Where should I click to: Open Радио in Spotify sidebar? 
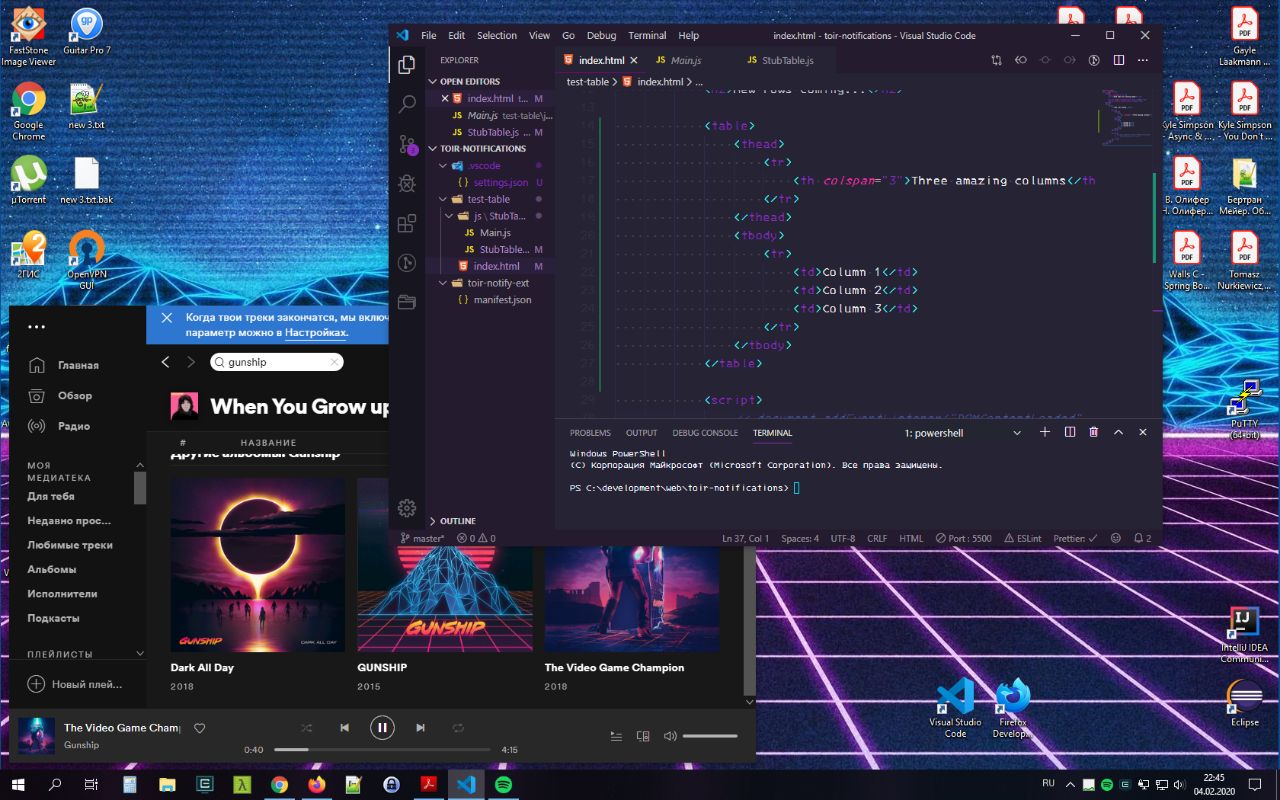pos(74,425)
